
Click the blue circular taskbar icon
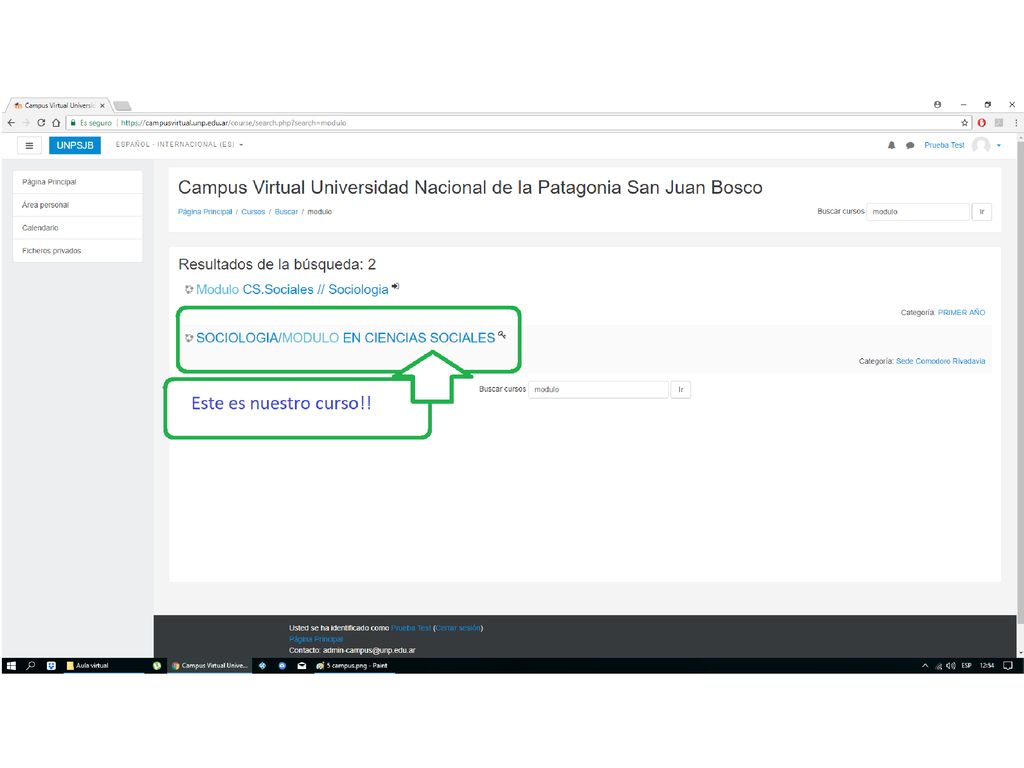click(x=282, y=665)
